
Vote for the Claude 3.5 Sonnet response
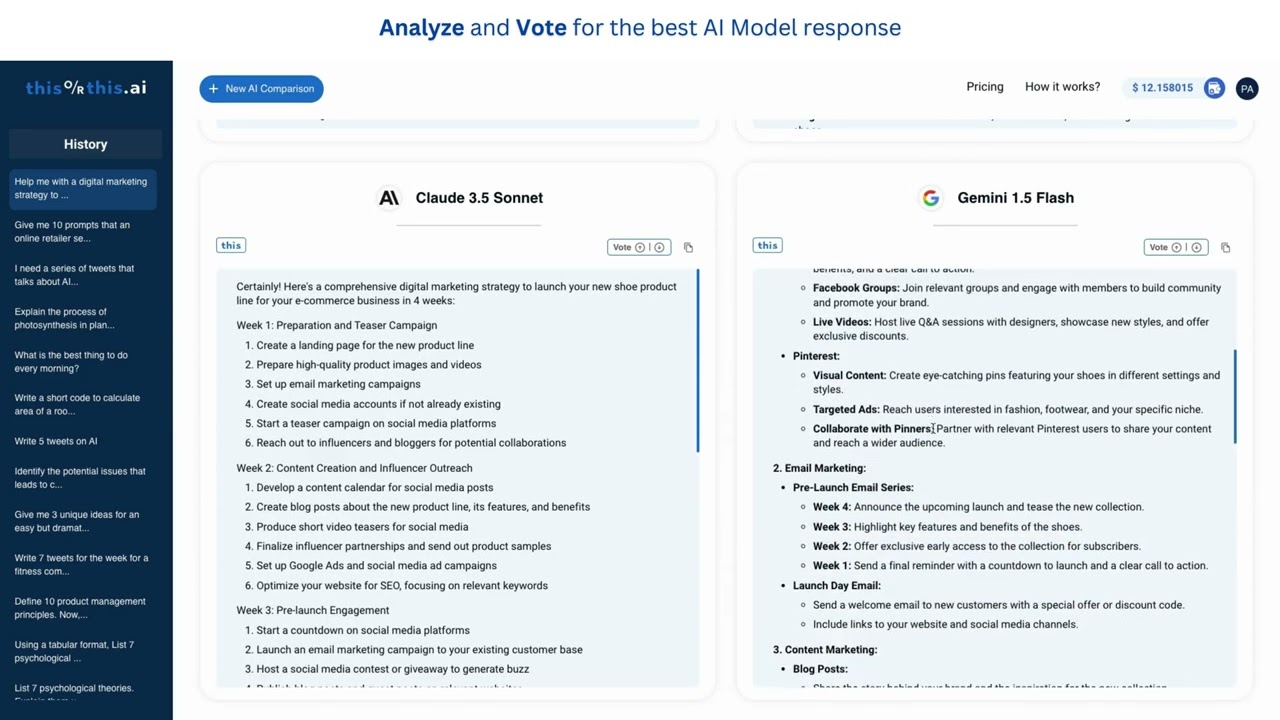(x=639, y=247)
